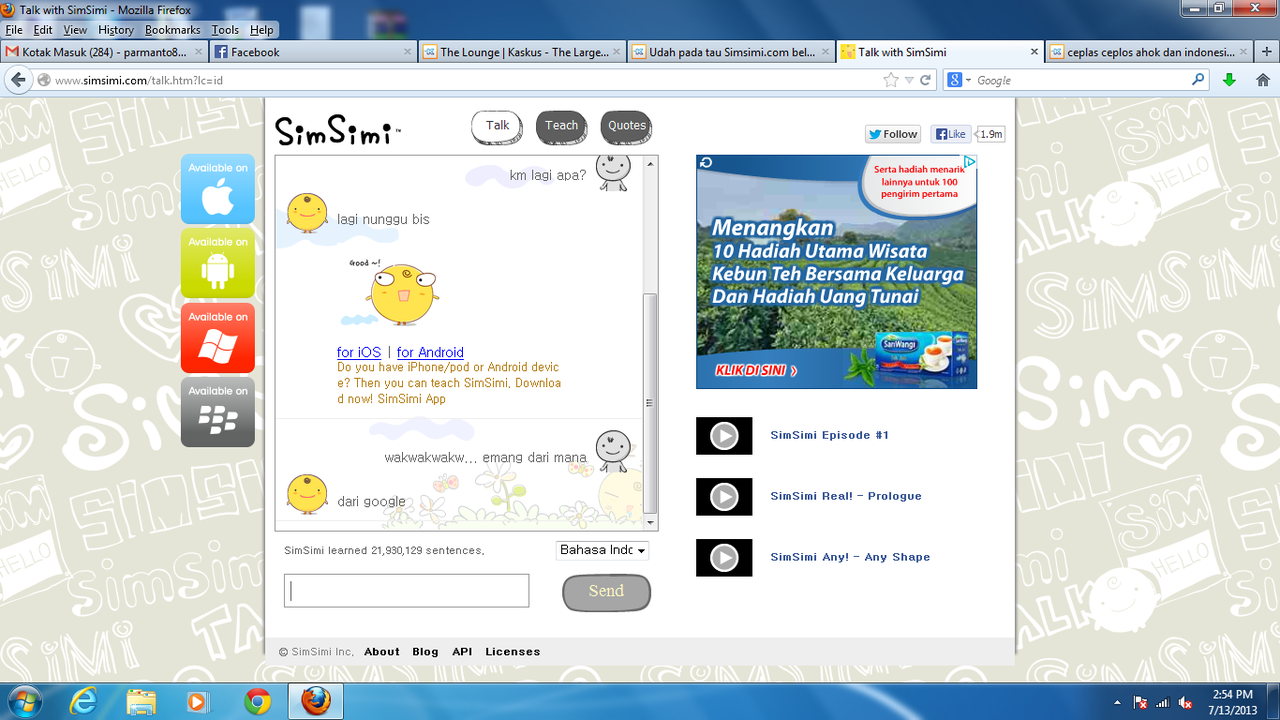The width and height of the screenshot is (1280, 720).
Task: Click the Quotes button
Action: point(626,126)
